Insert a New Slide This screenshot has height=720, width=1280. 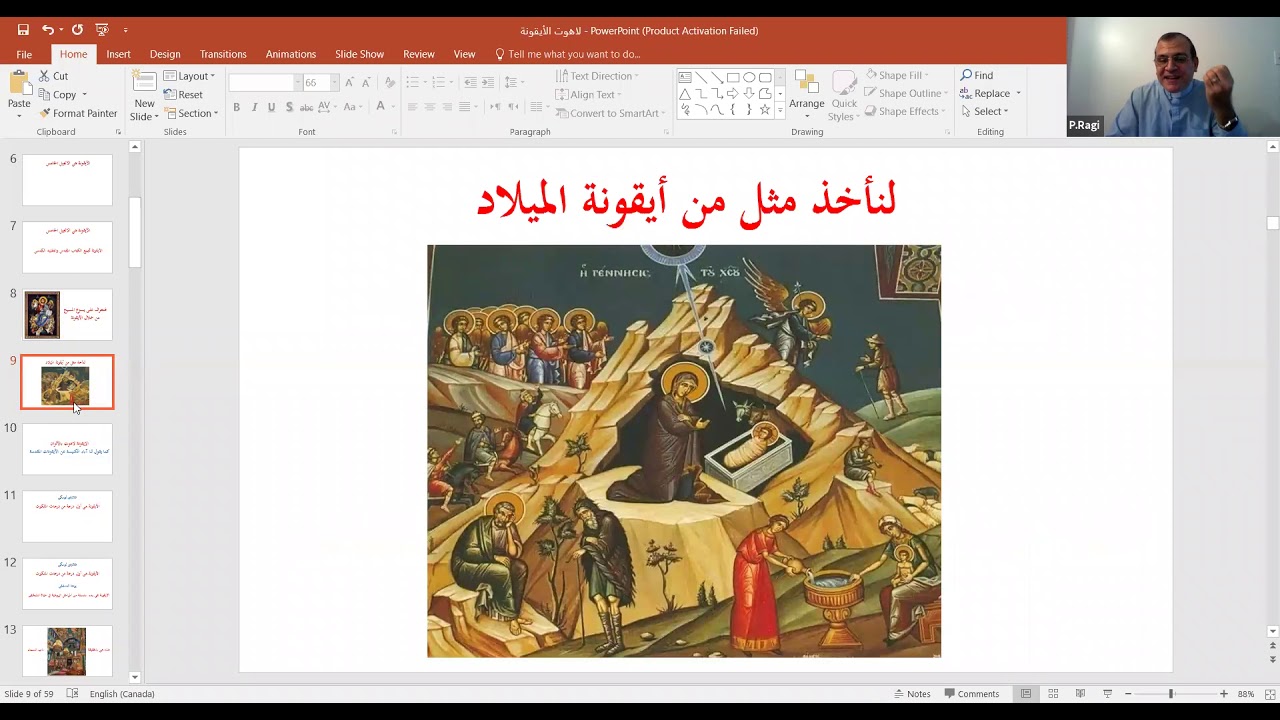point(144,96)
